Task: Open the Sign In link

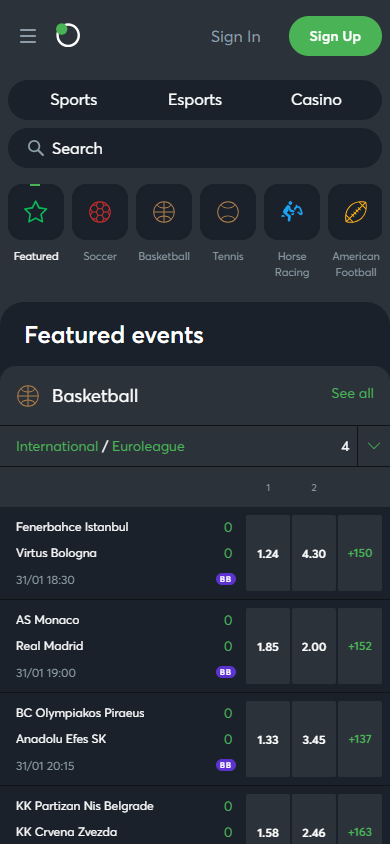Action: pos(236,37)
